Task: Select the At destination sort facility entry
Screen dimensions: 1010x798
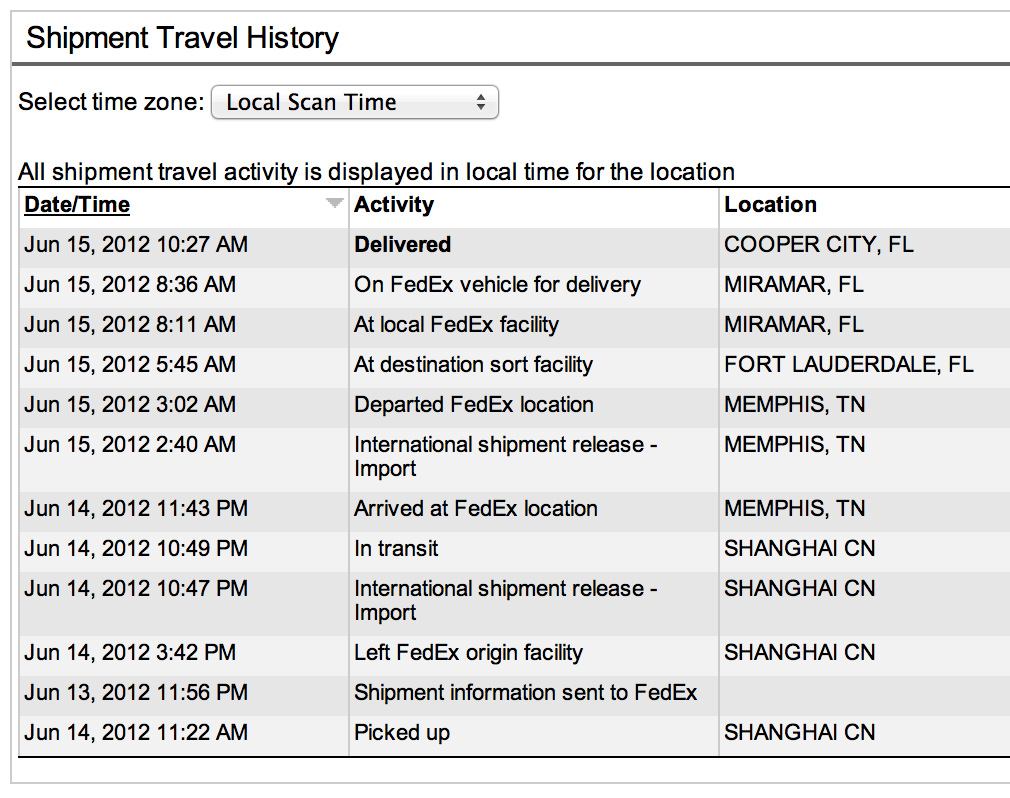Action: [x=473, y=365]
